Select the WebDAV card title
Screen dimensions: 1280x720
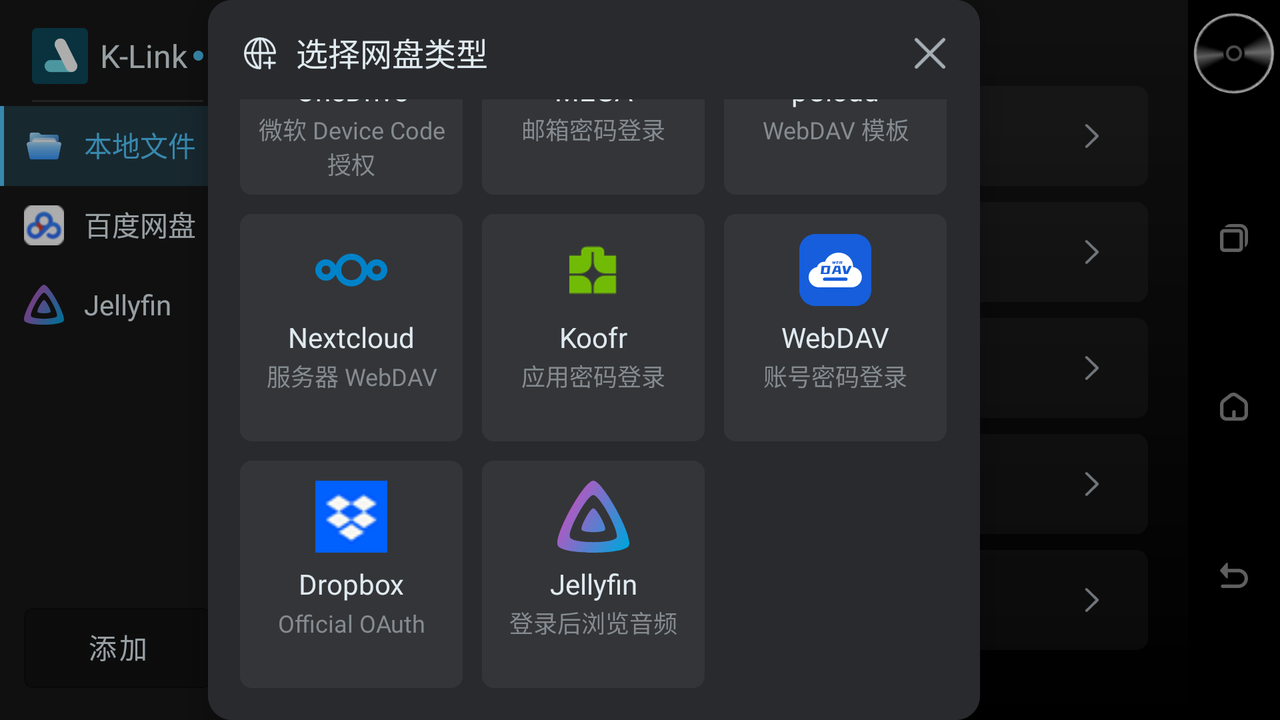835,338
